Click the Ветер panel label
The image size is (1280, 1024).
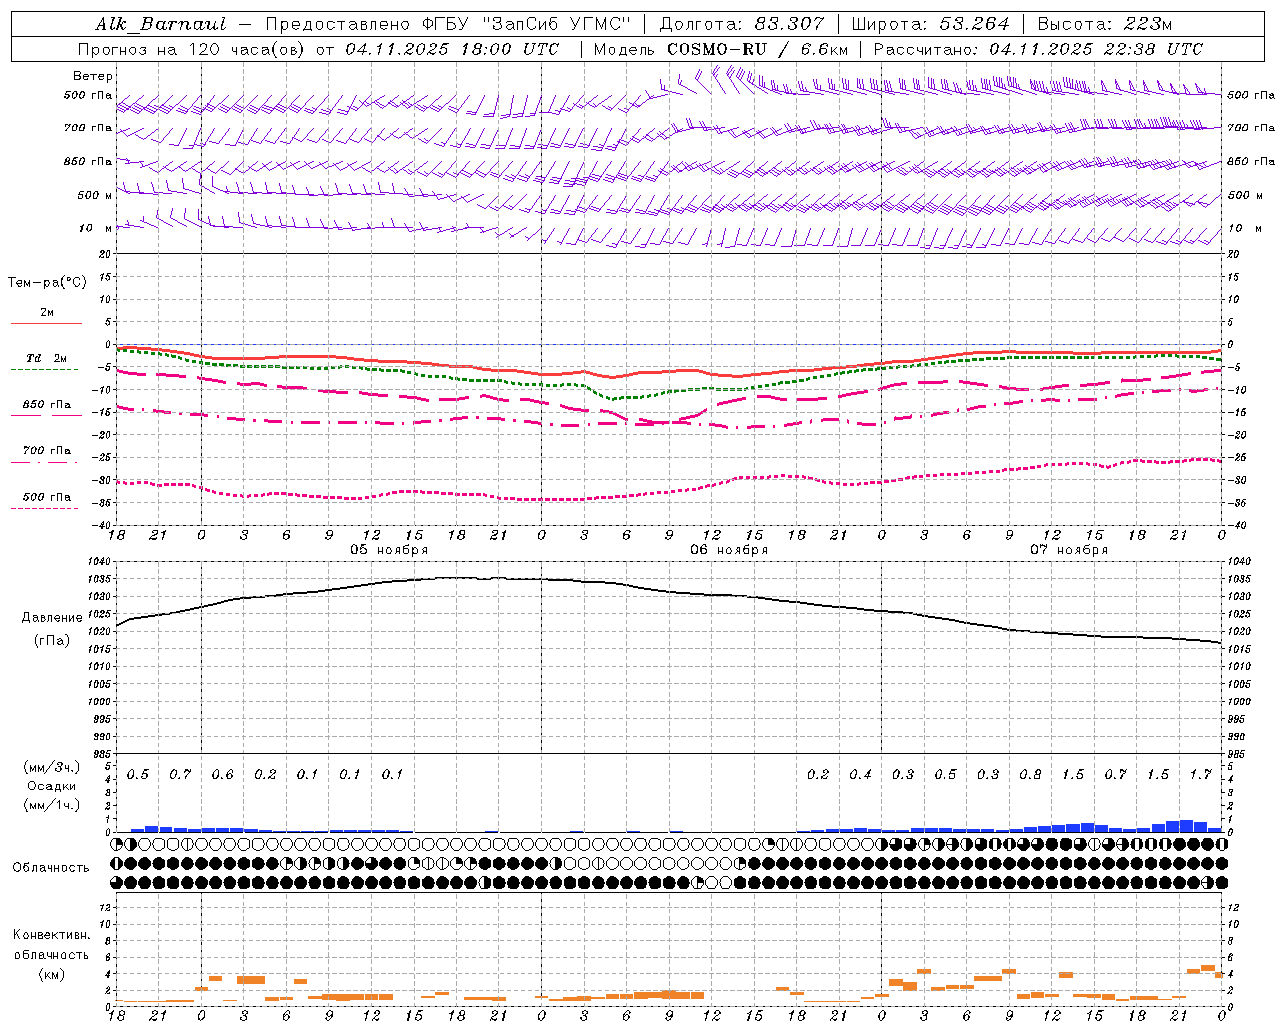tap(93, 76)
